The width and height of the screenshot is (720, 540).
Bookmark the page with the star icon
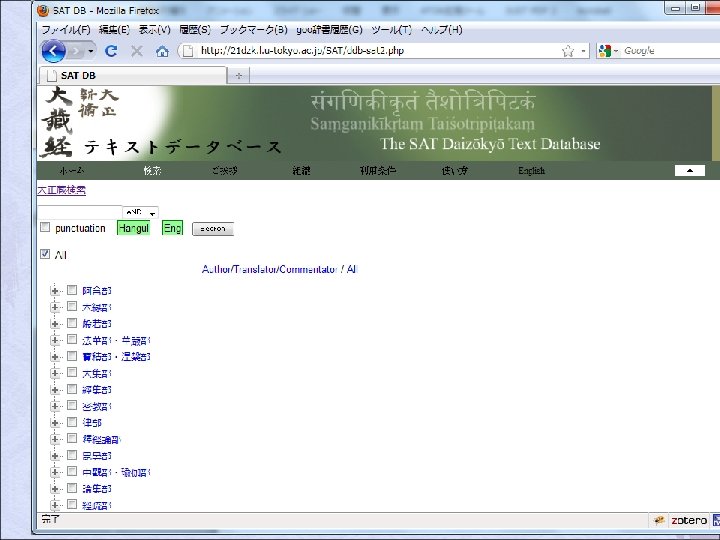tap(568, 51)
